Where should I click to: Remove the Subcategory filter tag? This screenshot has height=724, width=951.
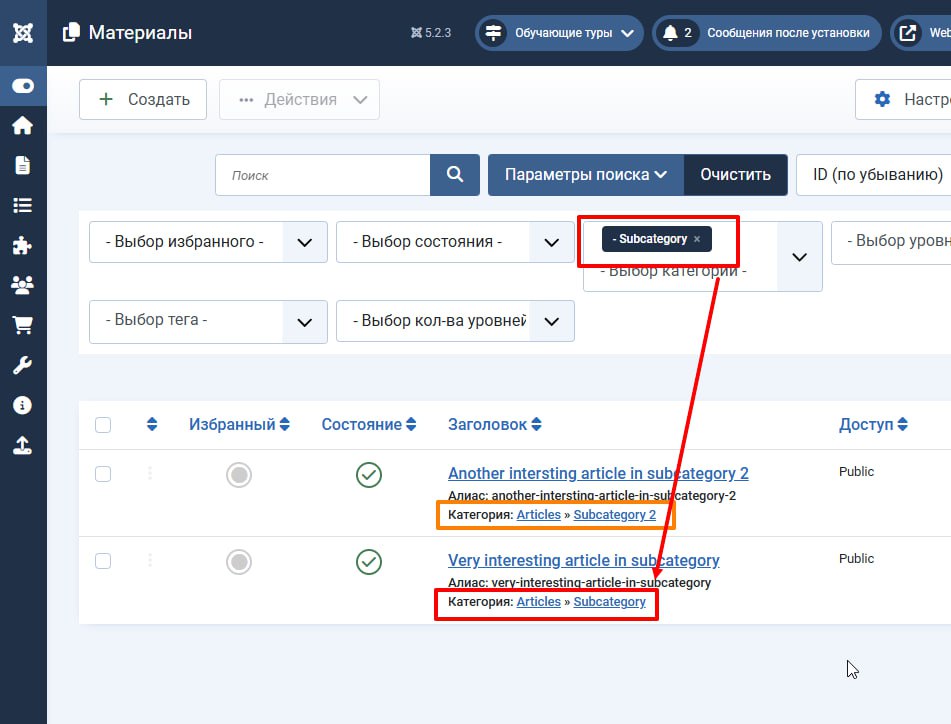pyautogui.click(x=697, y=239)
